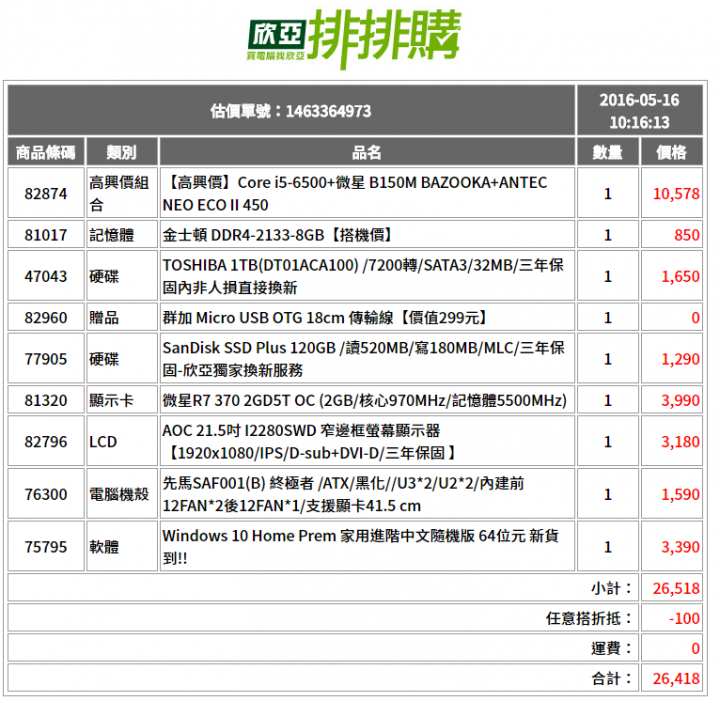This screenshot has width=720, height=701.
Task: Select product code 81017
Action: pyautogui.click(x=46, y=235)
